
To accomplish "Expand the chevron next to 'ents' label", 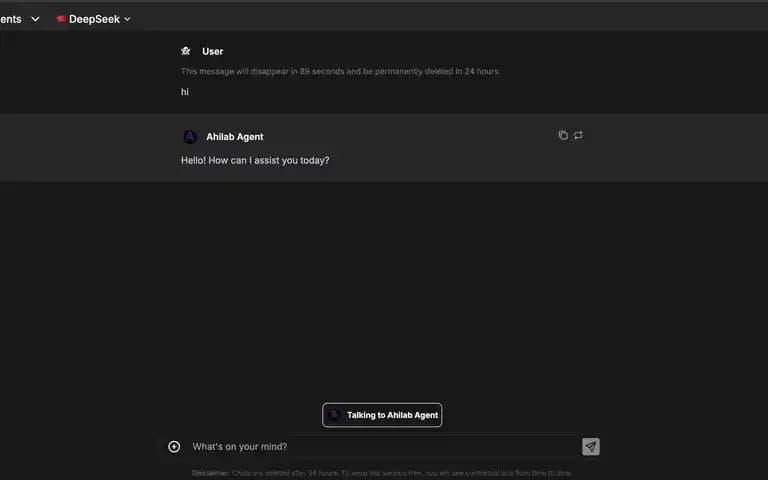I will [35, 19].
